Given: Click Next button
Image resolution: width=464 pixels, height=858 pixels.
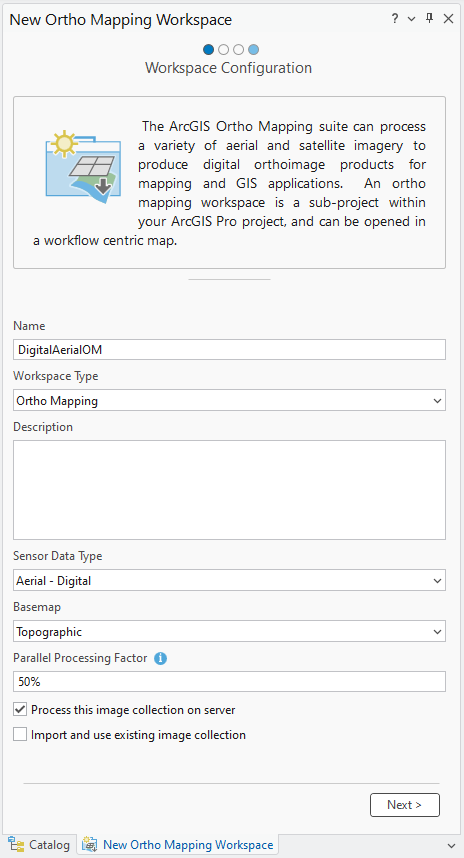Looking at the screenshot, I should click(405, 805).
